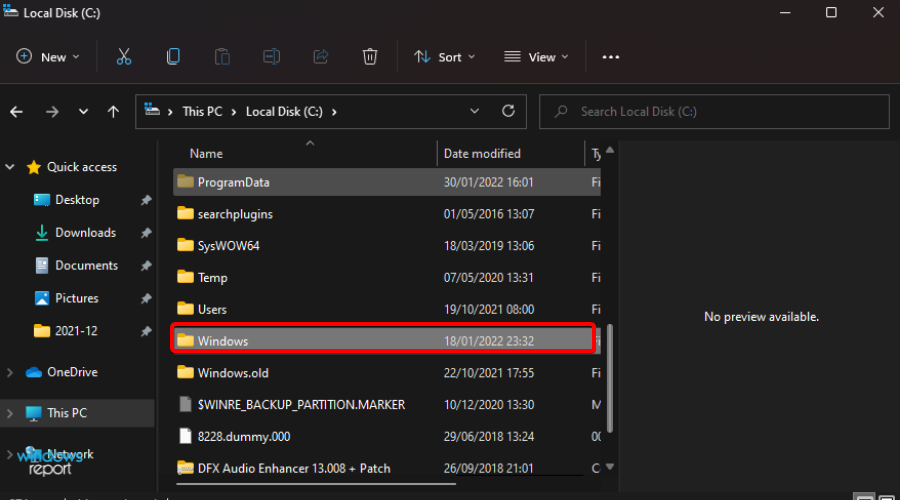This screenshot has width=900, height=500.
Task: Click the Cut scissors icon
Action: click(123, 57)
